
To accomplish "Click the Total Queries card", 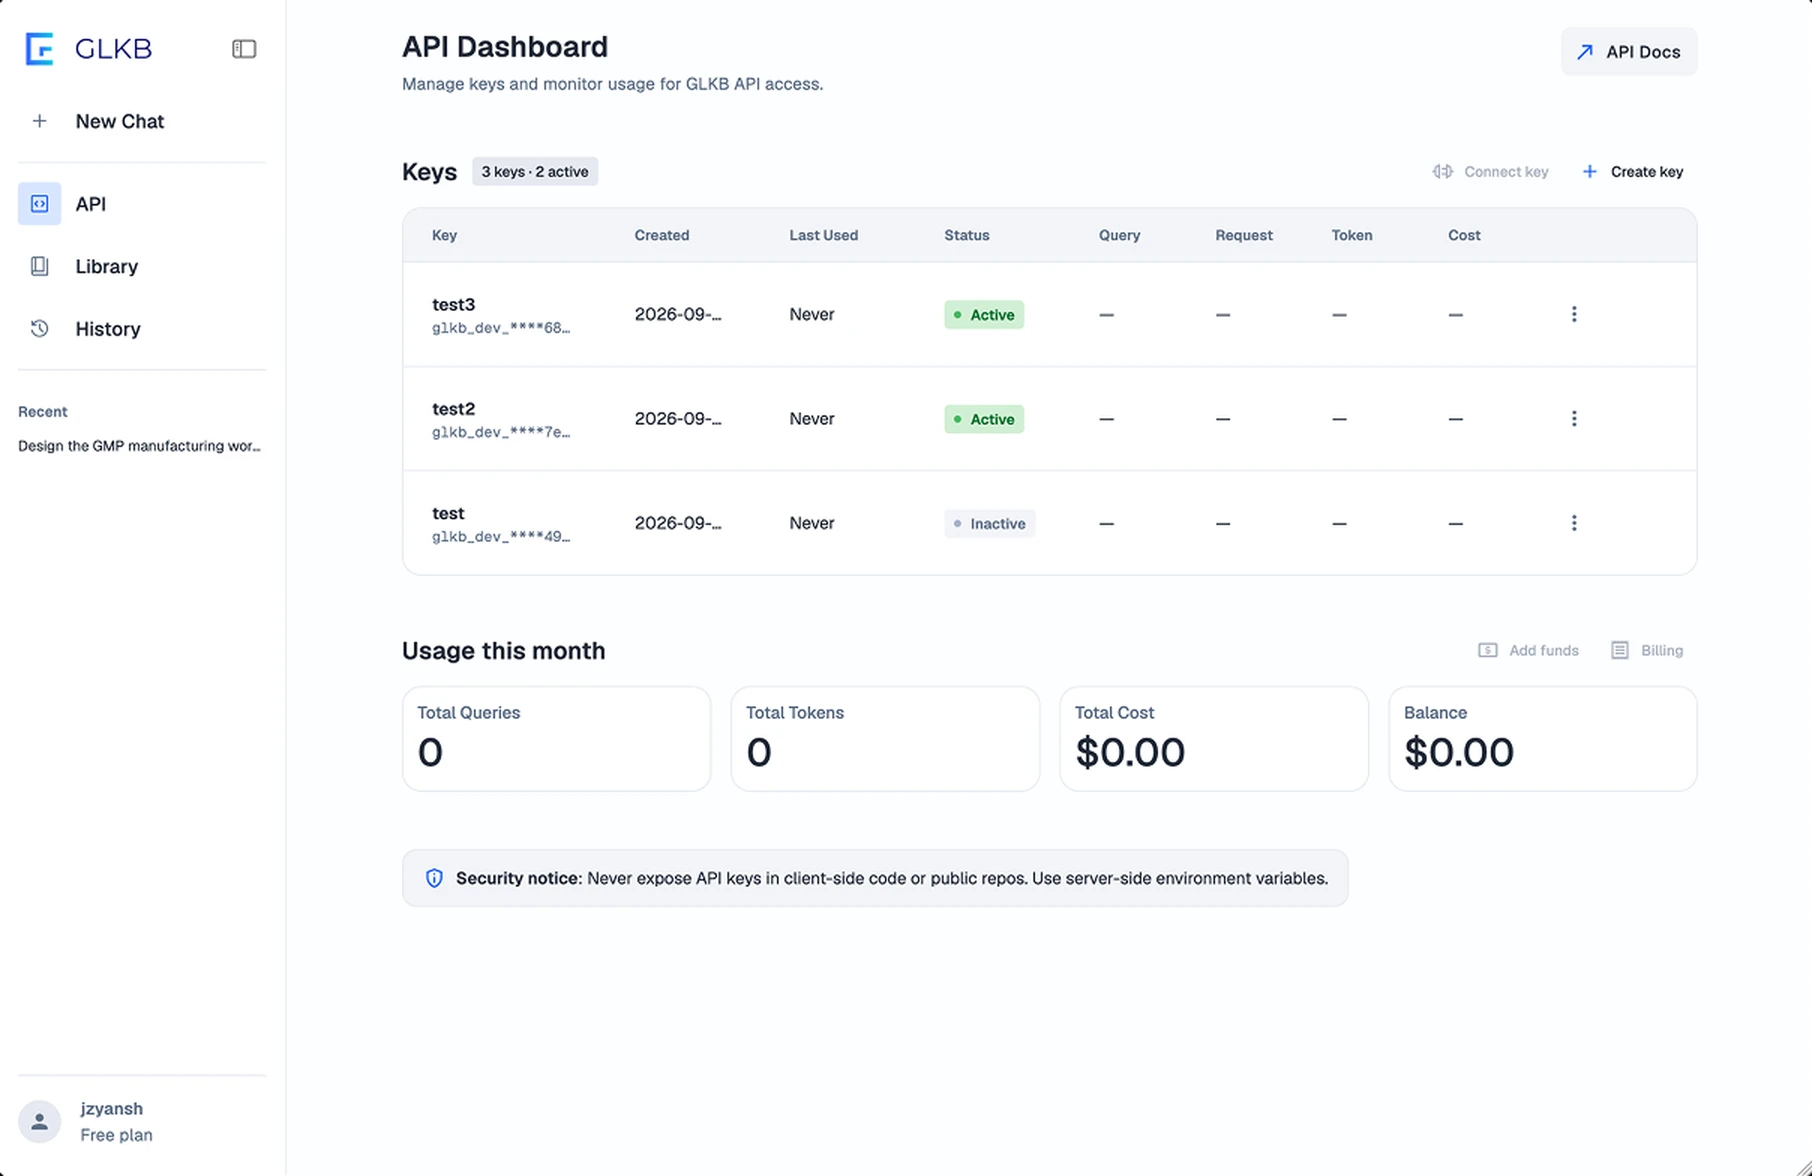I will pos(556,739).
